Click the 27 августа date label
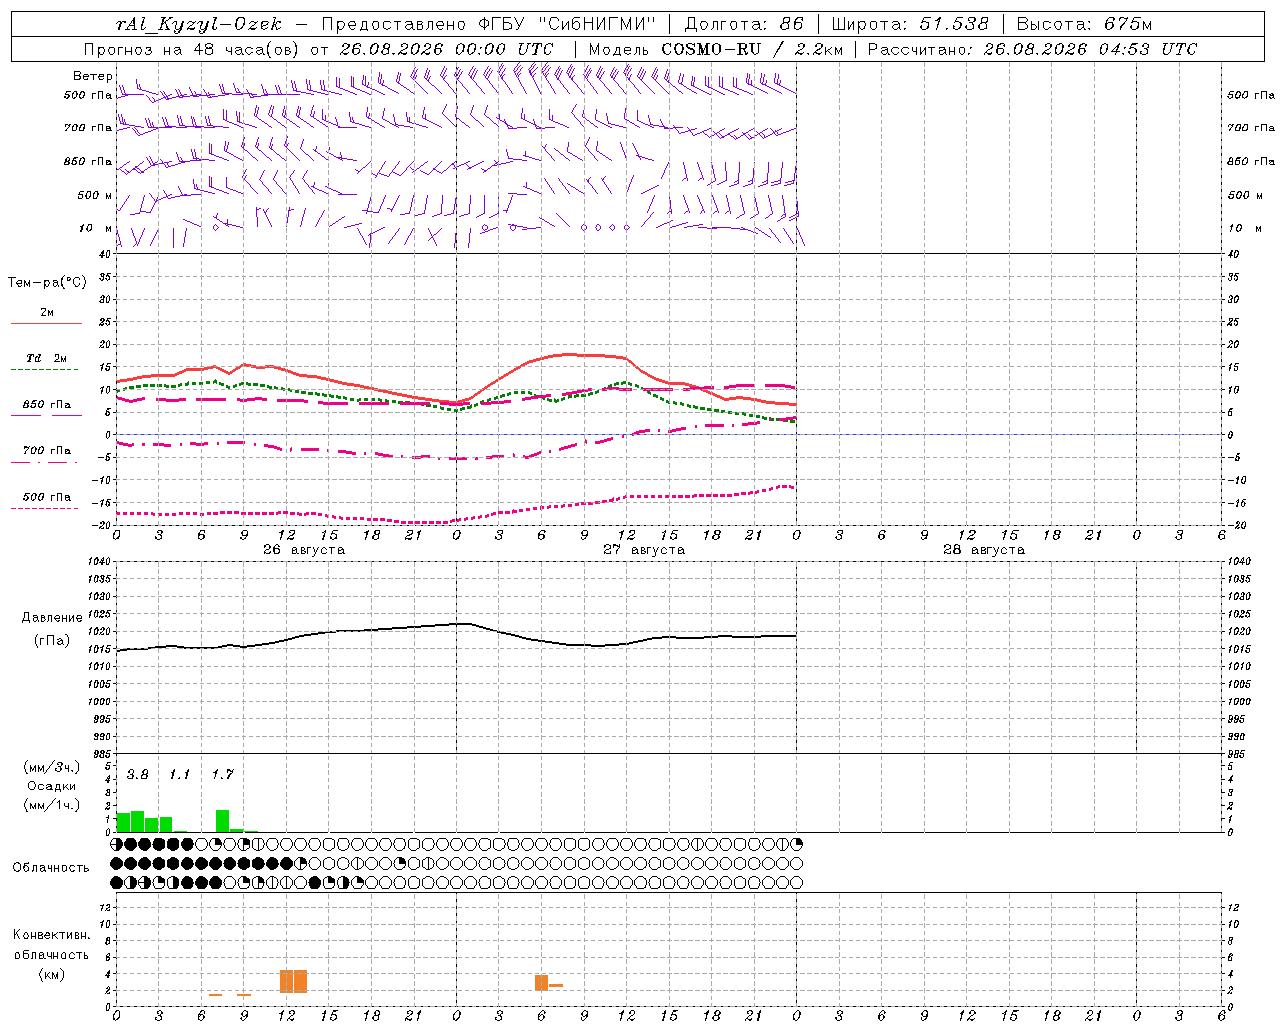 pyautogui.click(x=644, y=550)
